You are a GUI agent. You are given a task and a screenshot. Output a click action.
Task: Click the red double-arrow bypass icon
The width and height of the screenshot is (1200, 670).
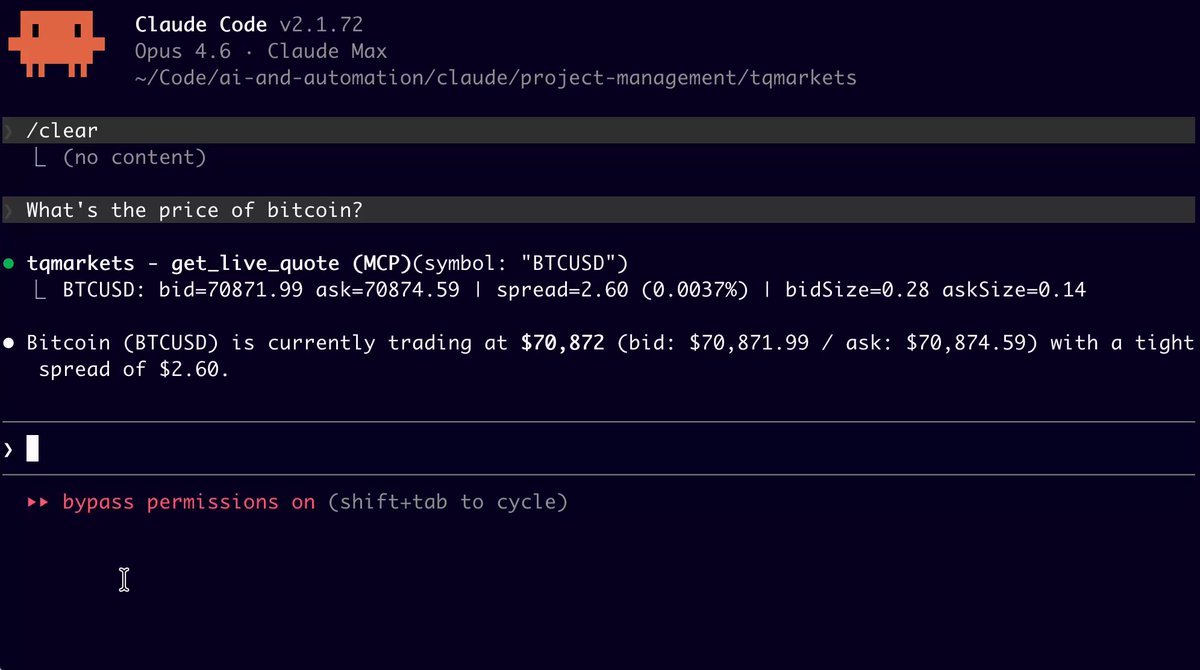[x=38, y=502]
